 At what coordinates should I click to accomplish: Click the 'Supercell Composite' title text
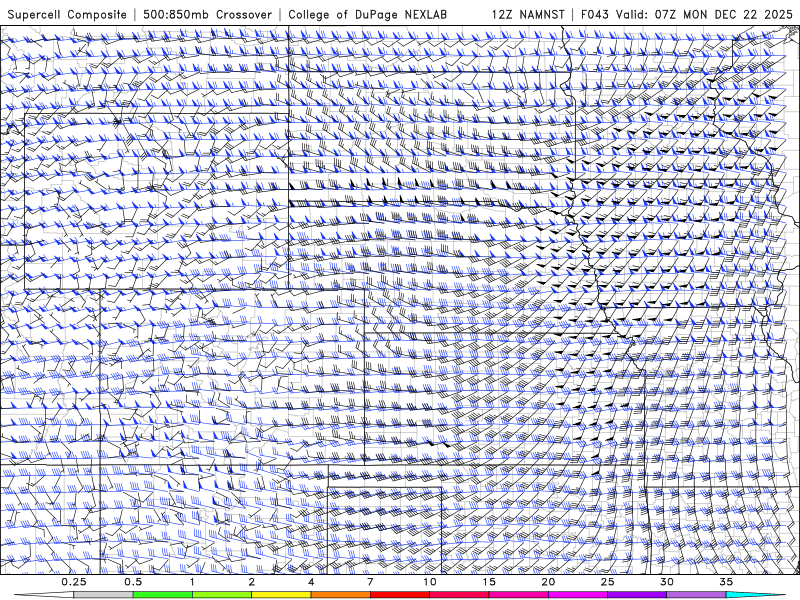coord(67,14)
